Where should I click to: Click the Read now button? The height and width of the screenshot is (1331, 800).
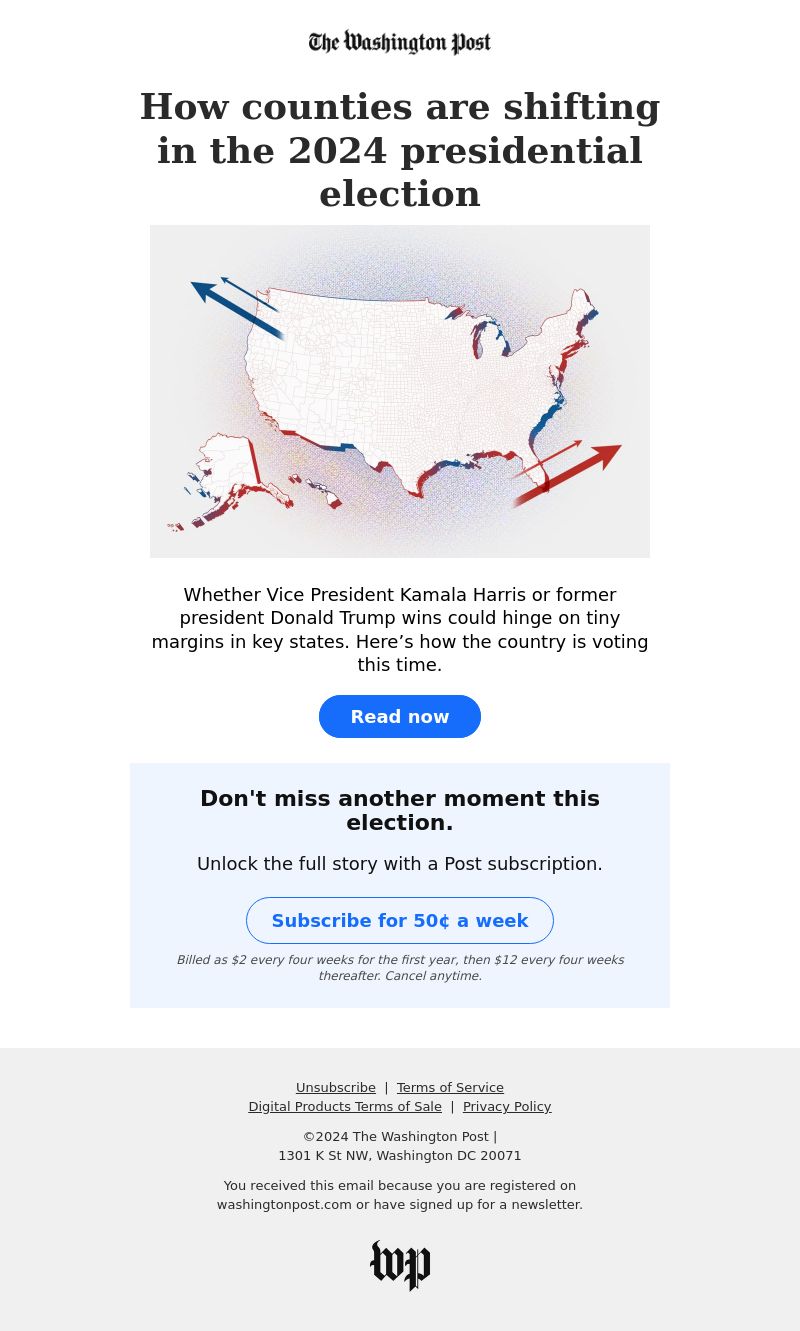tap(400, 716)
